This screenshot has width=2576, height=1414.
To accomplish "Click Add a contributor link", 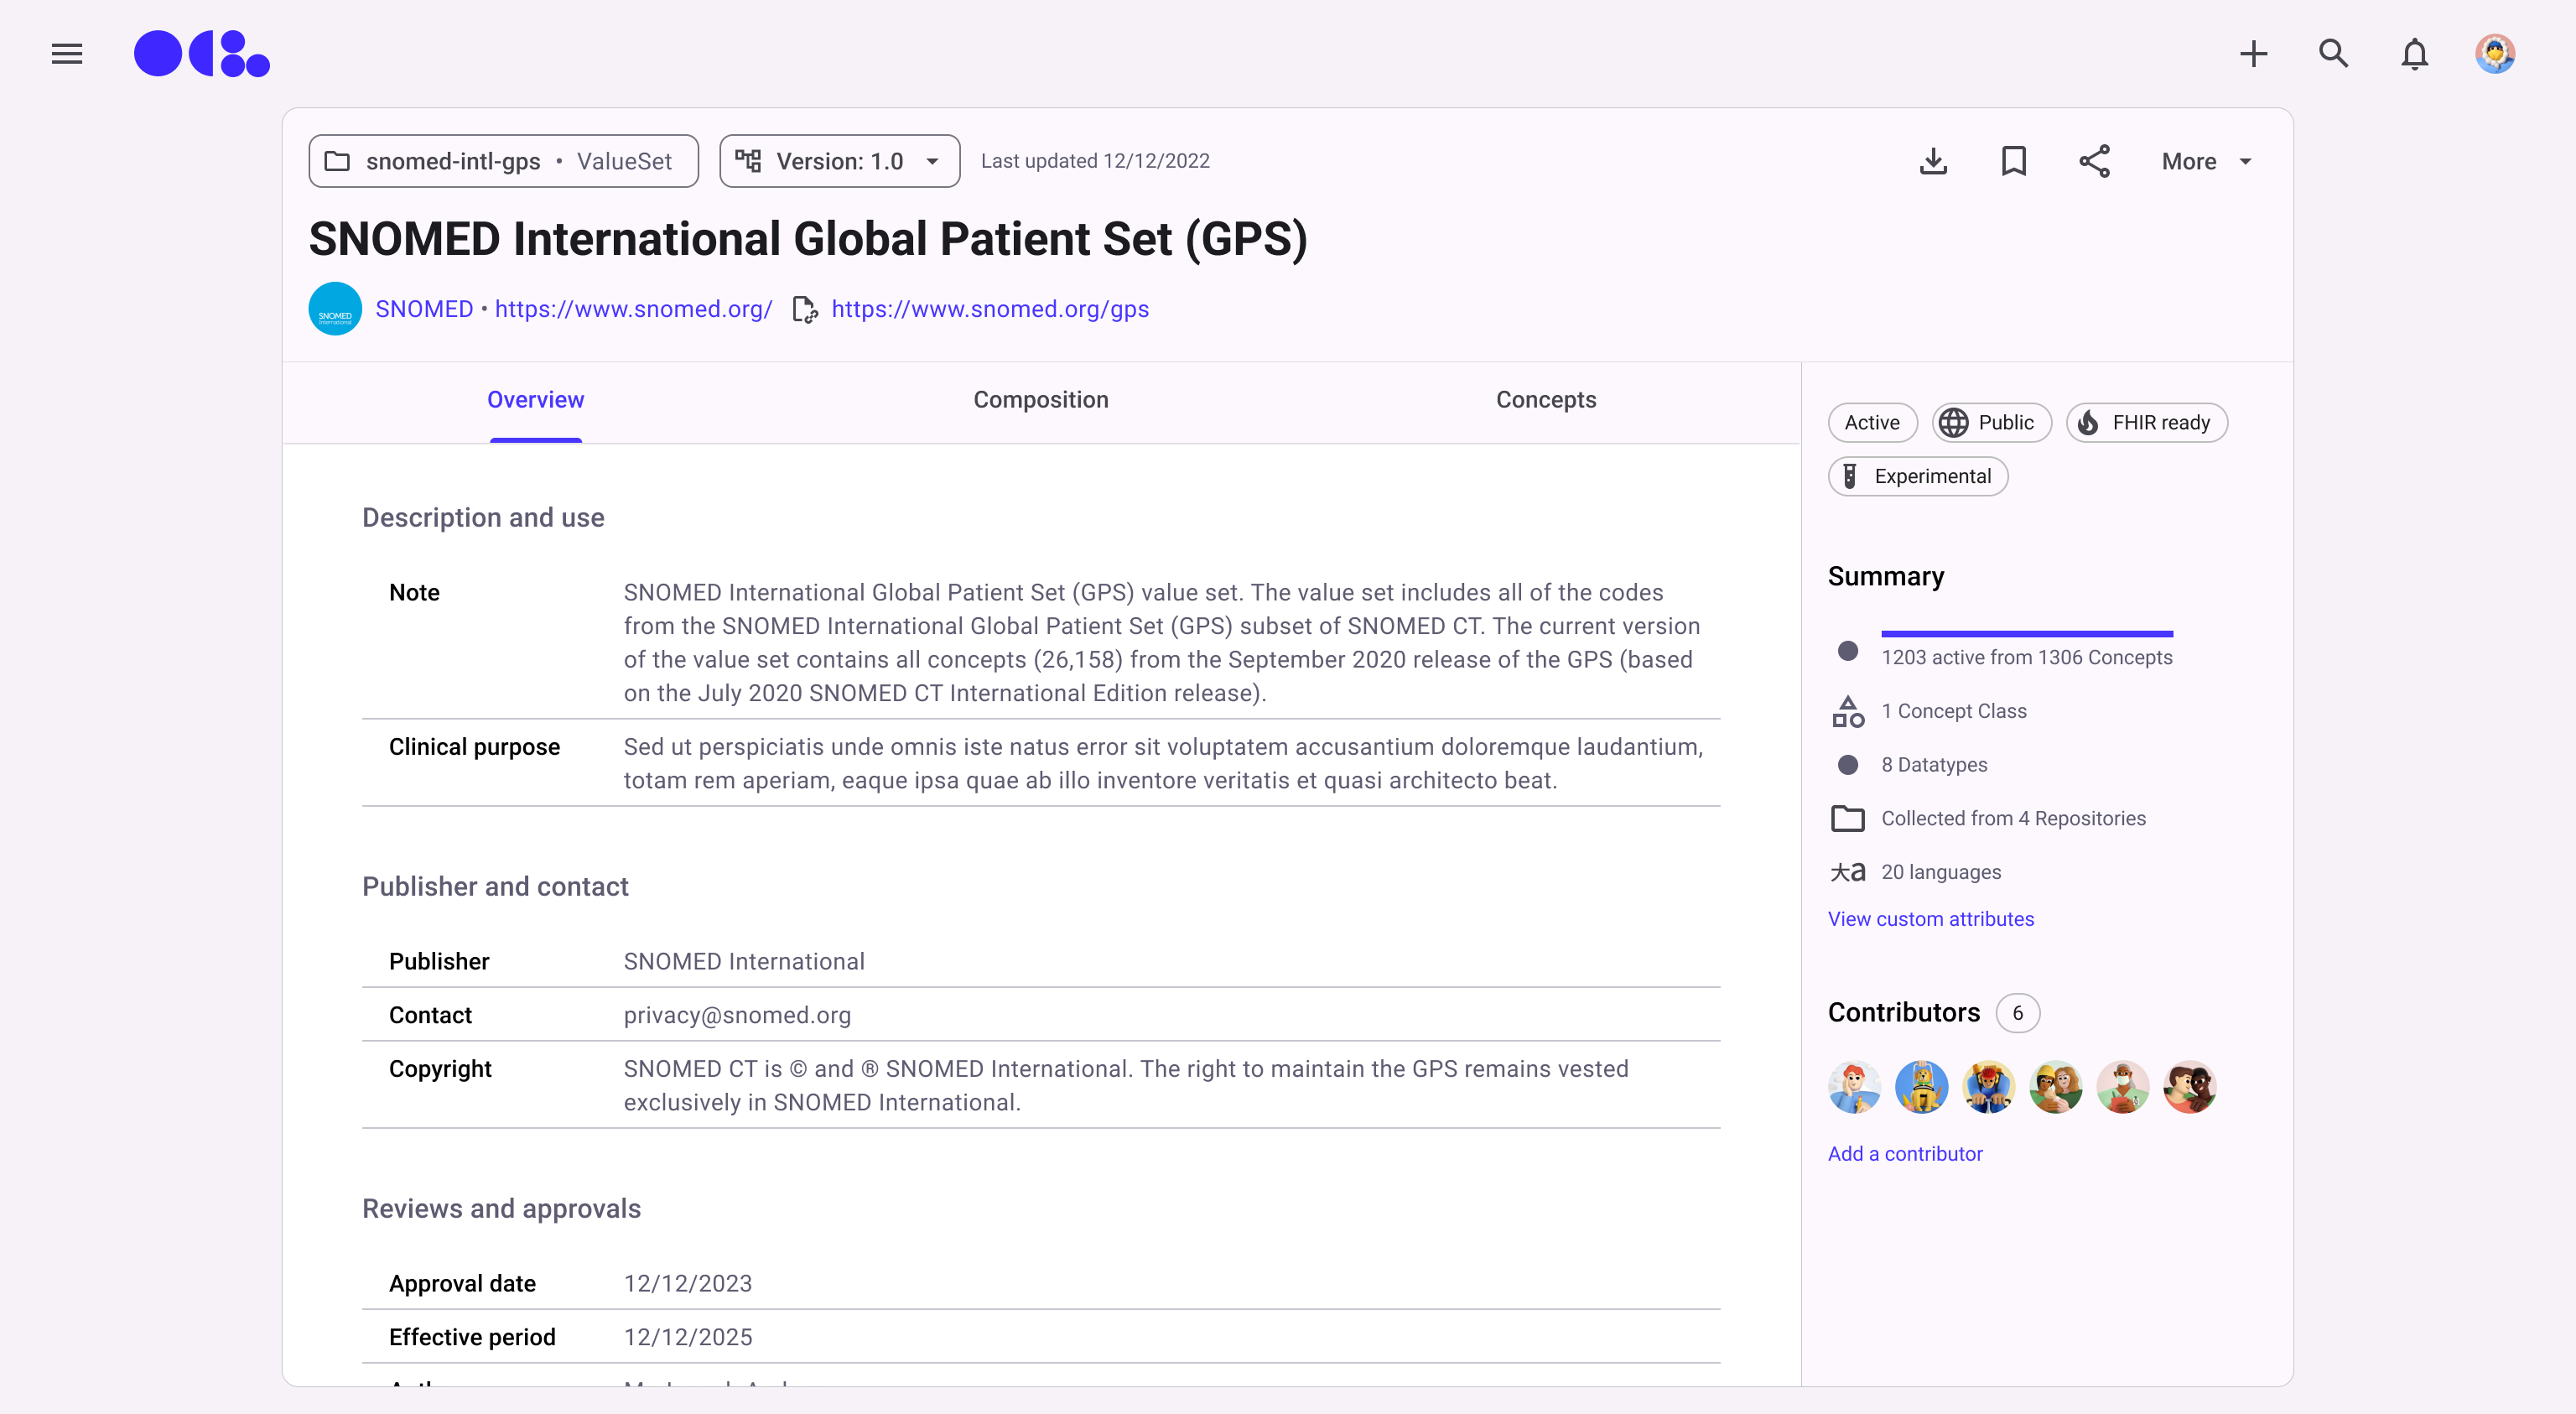I will point(1904,1154).
